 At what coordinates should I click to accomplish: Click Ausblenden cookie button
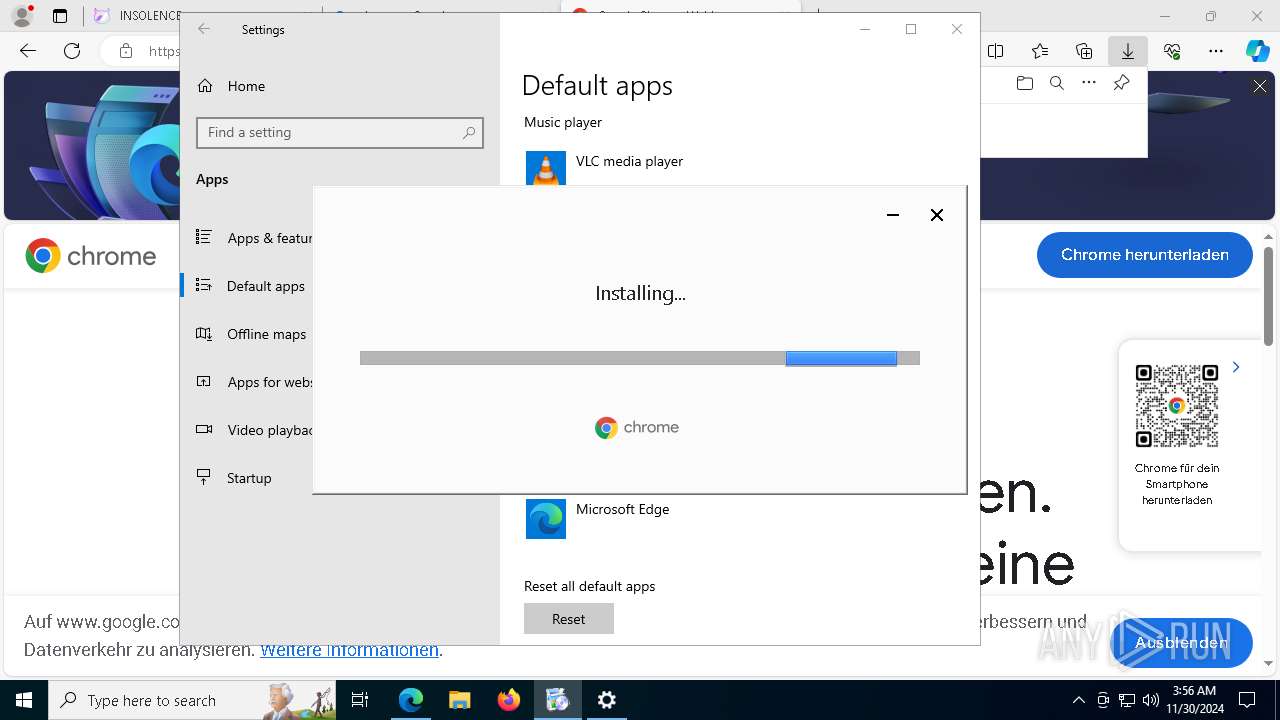point(1181,643)
